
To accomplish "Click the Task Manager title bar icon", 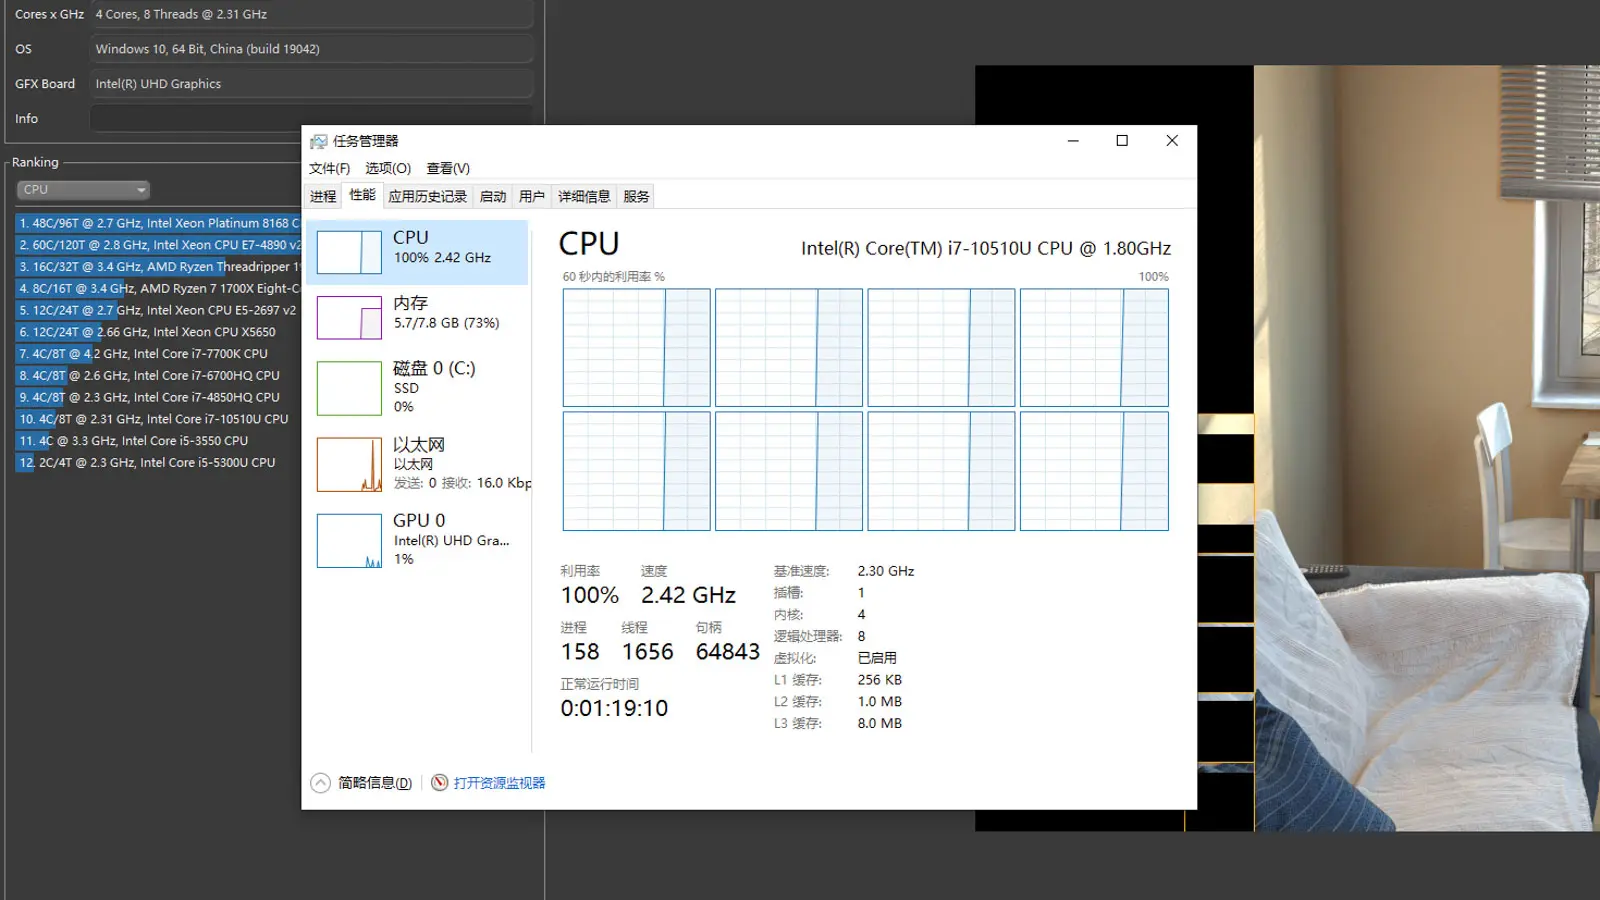I will tap(318, 141).
